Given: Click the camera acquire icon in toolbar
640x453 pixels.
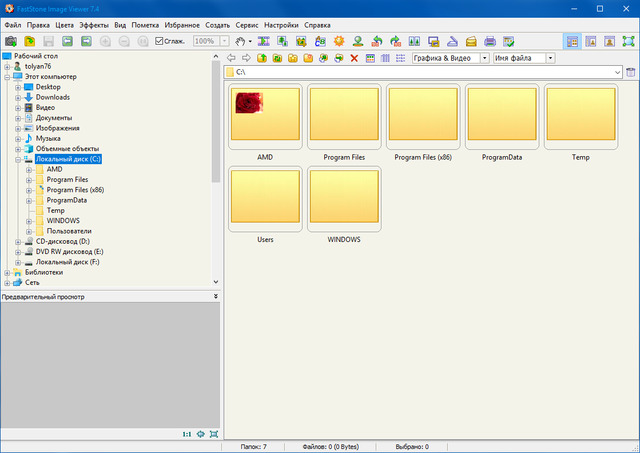Looking at the screenshot, I should 11,41.
